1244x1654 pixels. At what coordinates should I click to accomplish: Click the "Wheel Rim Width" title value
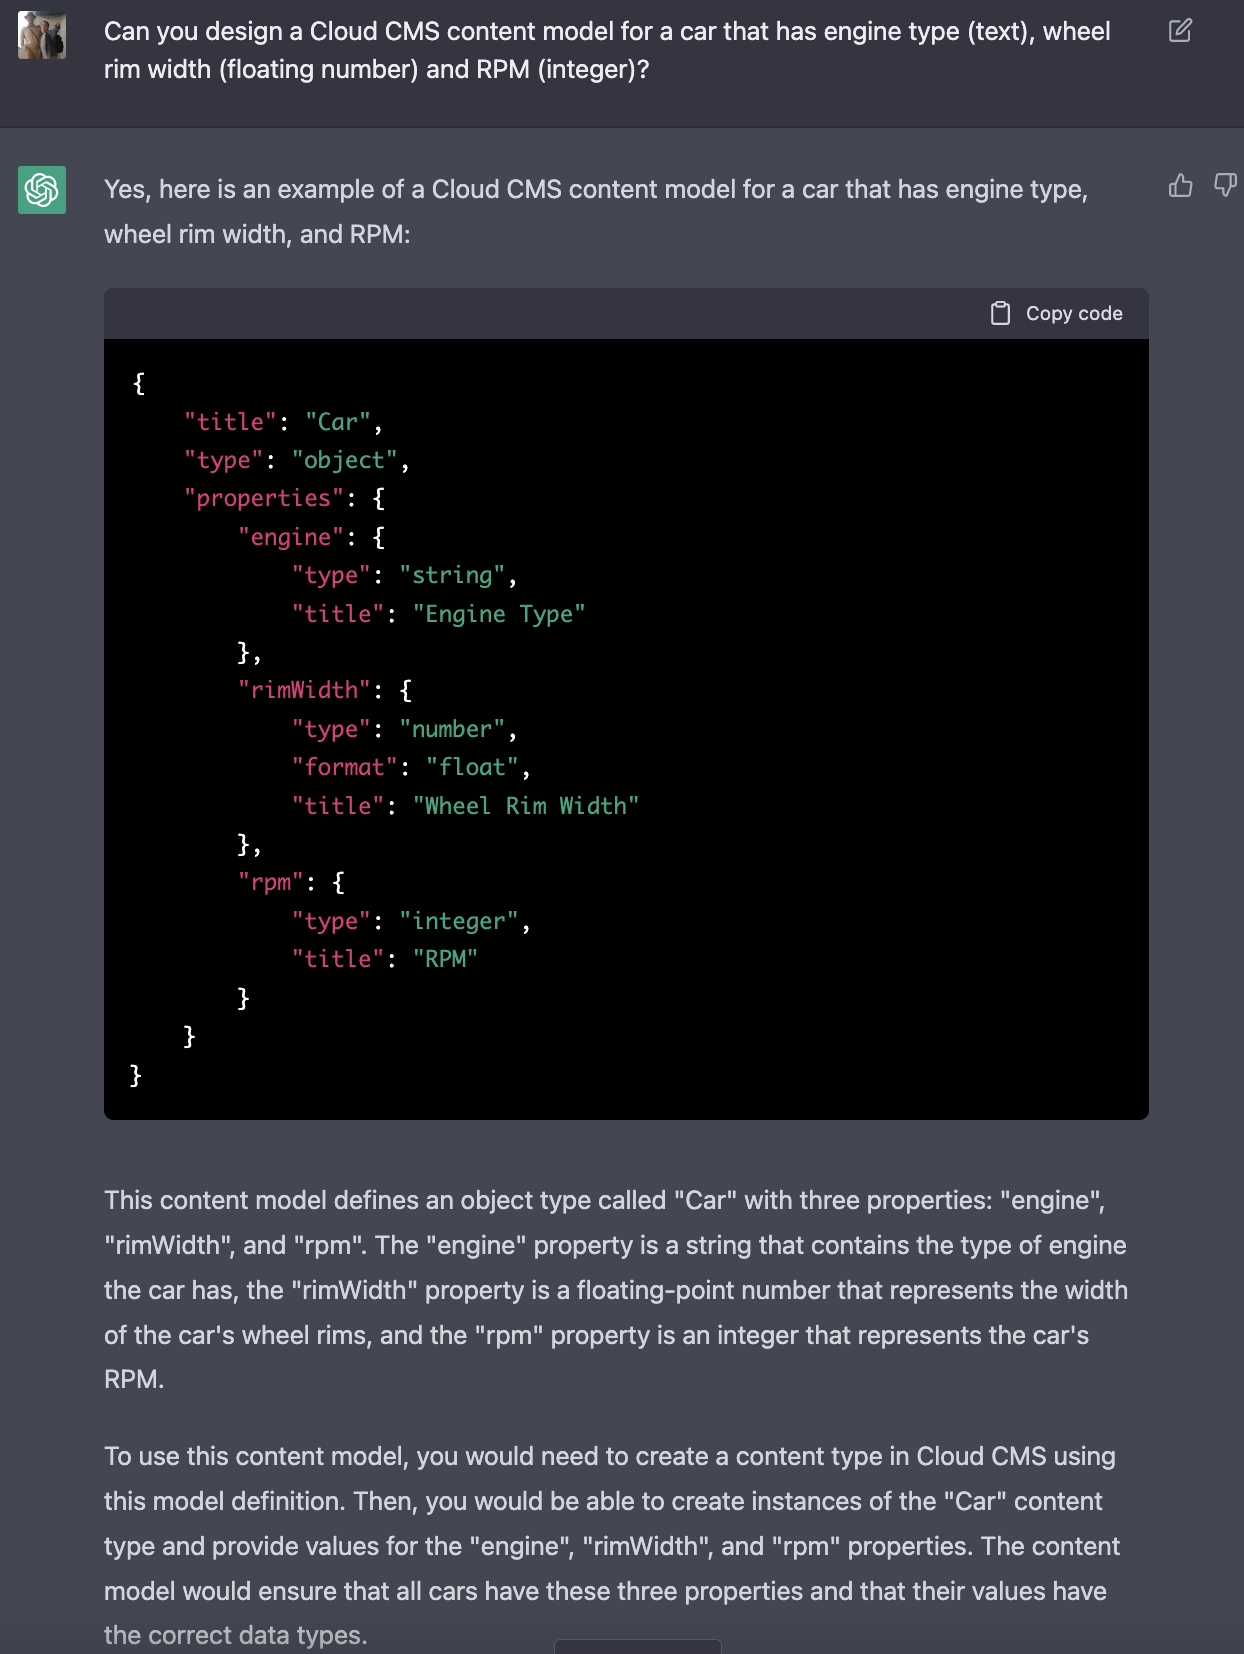tap(526, 806)
